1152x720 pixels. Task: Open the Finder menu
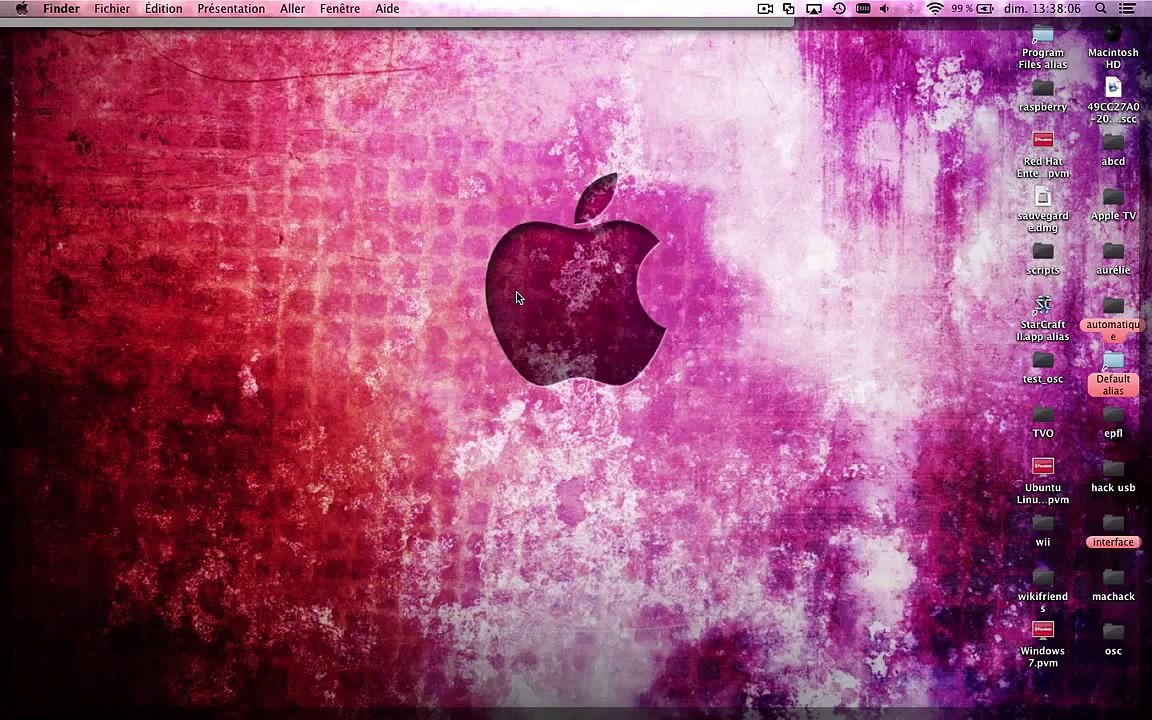61,9
